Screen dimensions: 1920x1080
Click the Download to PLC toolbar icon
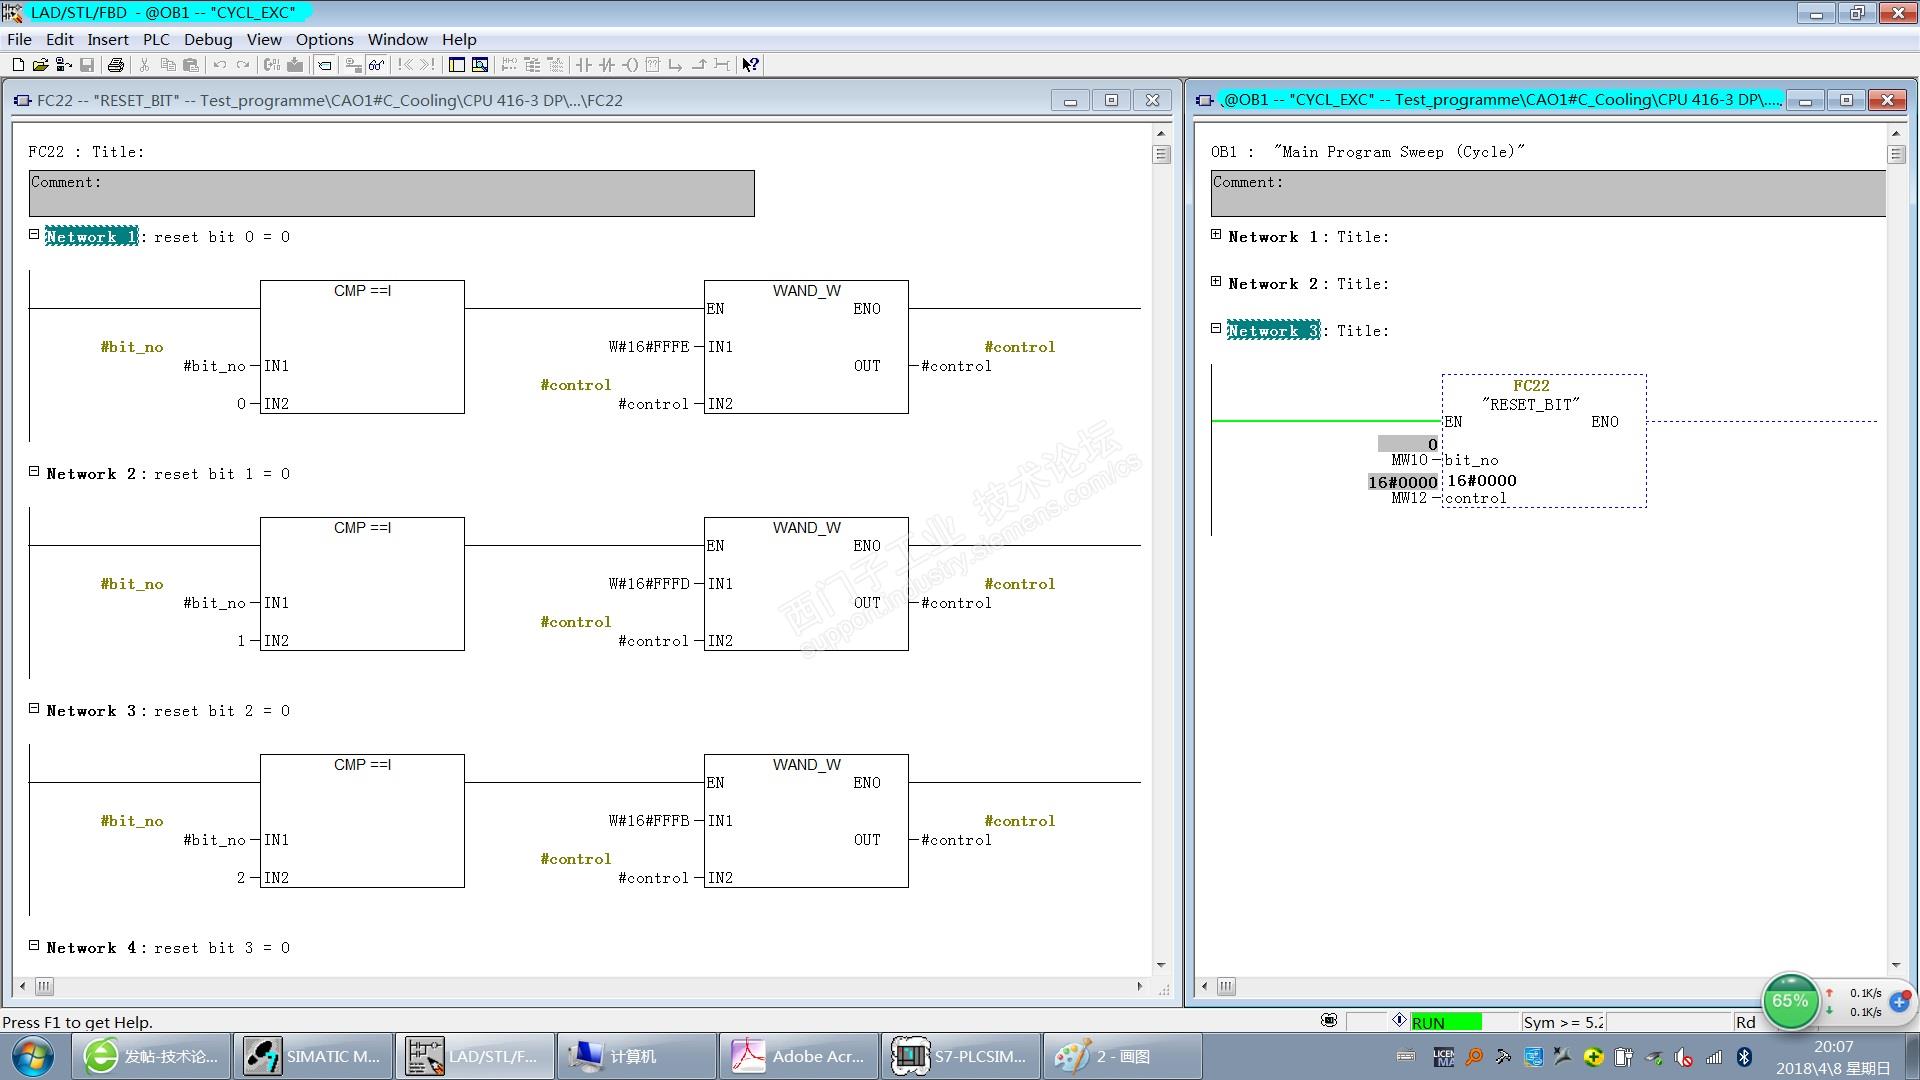[x=295, y=65]
